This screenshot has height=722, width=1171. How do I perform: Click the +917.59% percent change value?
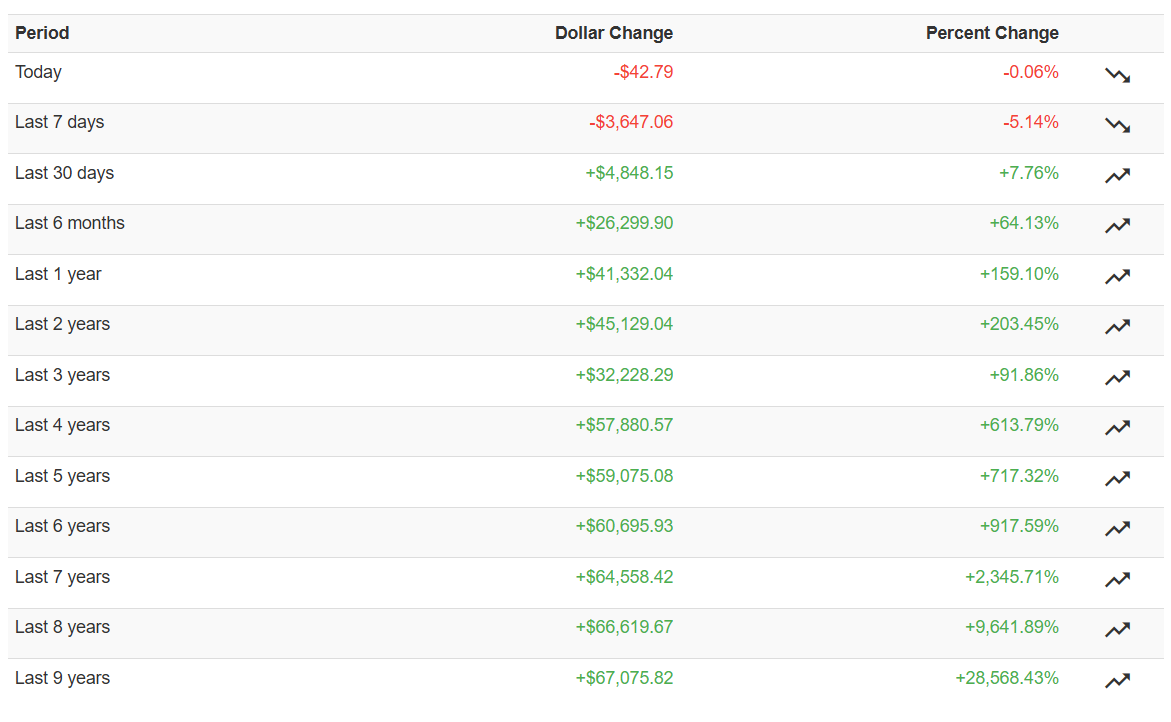click(1019, 526)
